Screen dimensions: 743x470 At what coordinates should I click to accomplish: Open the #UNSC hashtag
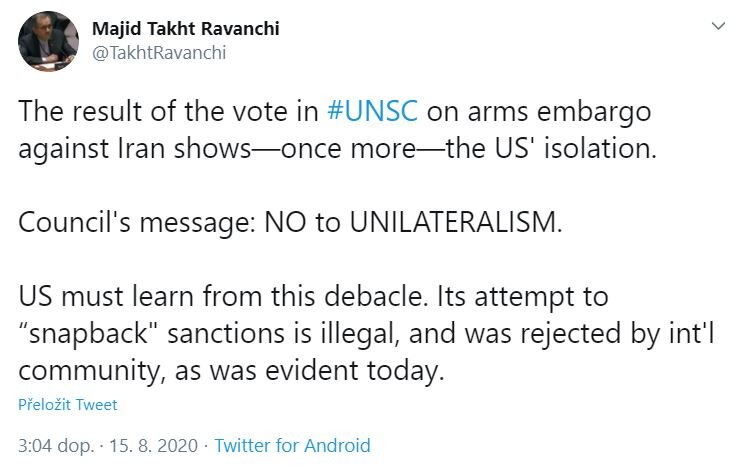[x=372, y=111]
